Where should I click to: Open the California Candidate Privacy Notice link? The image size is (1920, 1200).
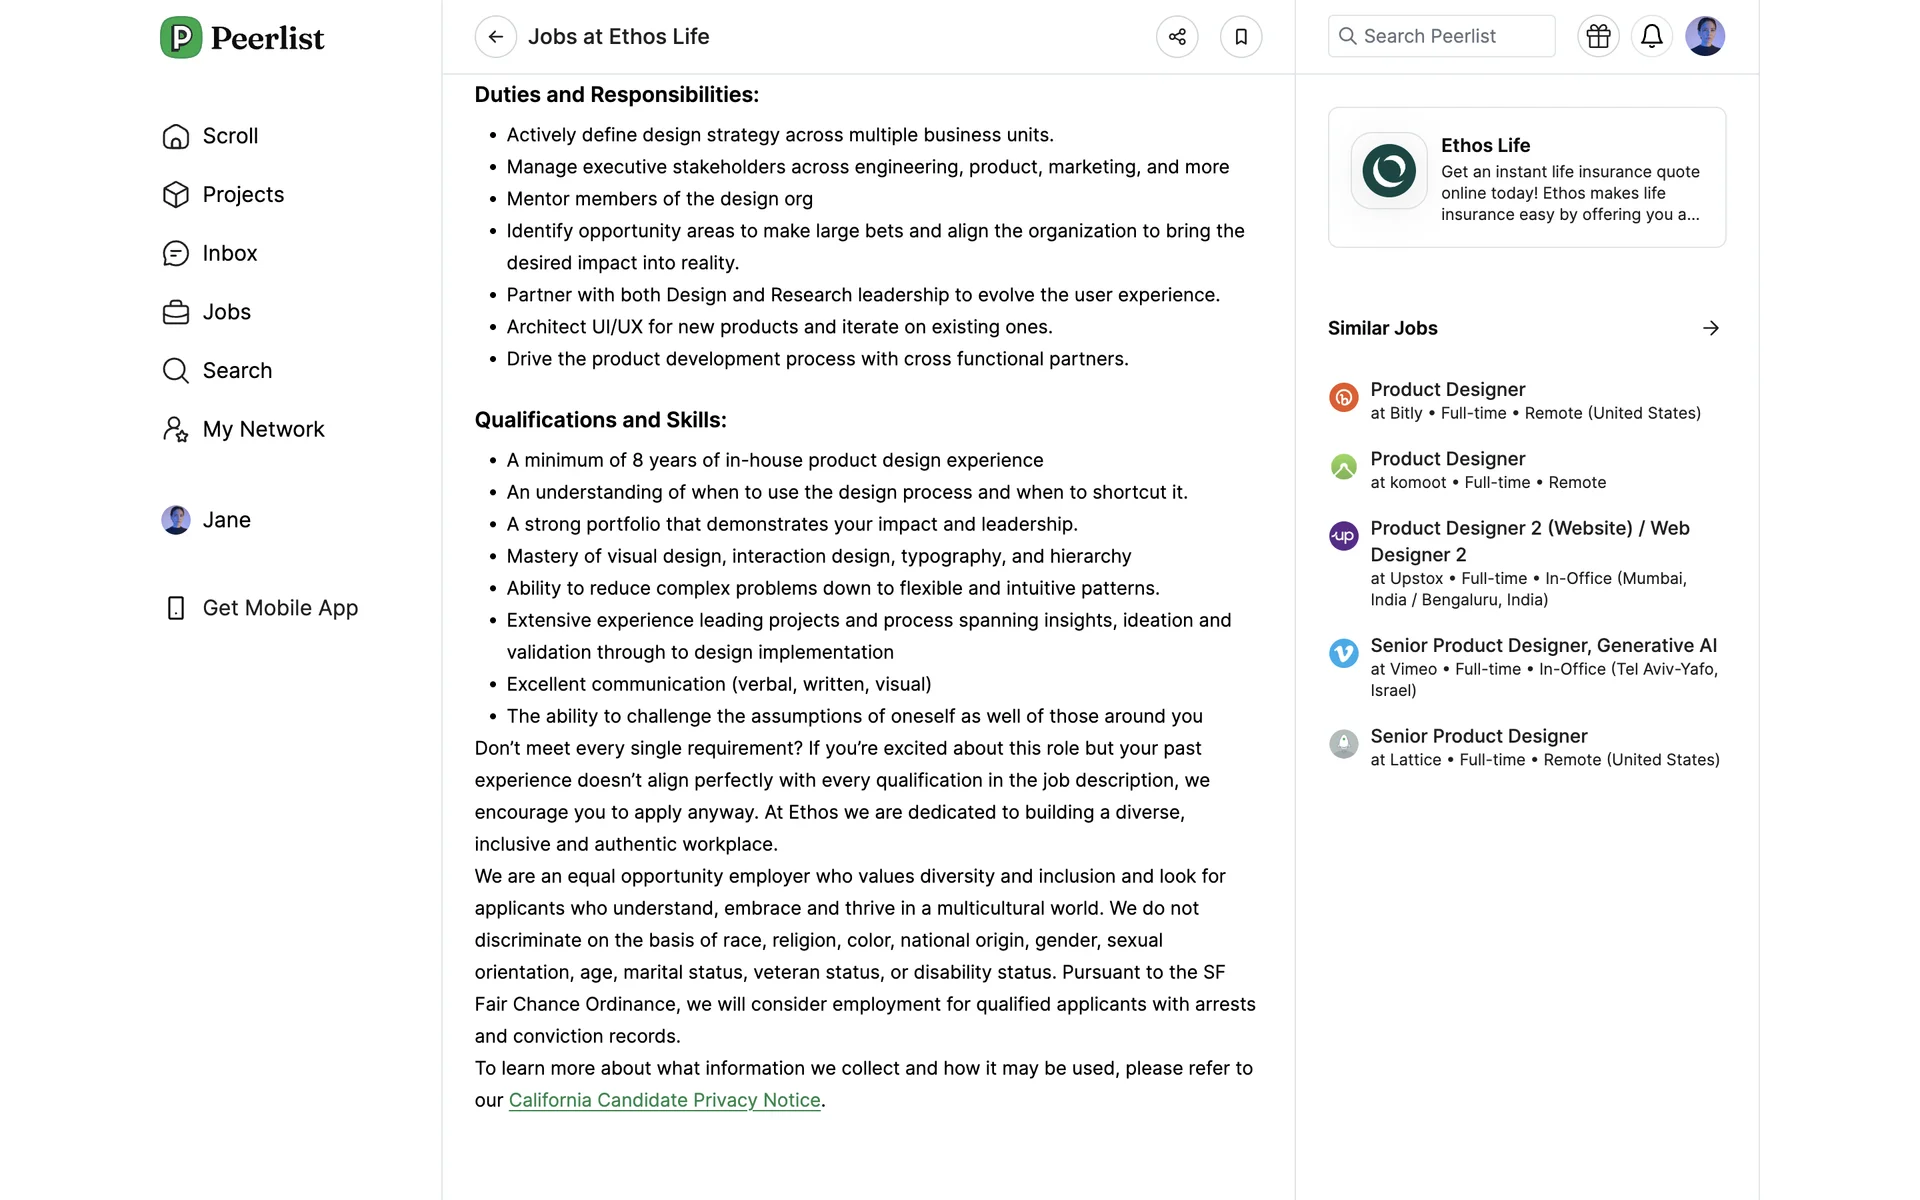[664, 1100]
